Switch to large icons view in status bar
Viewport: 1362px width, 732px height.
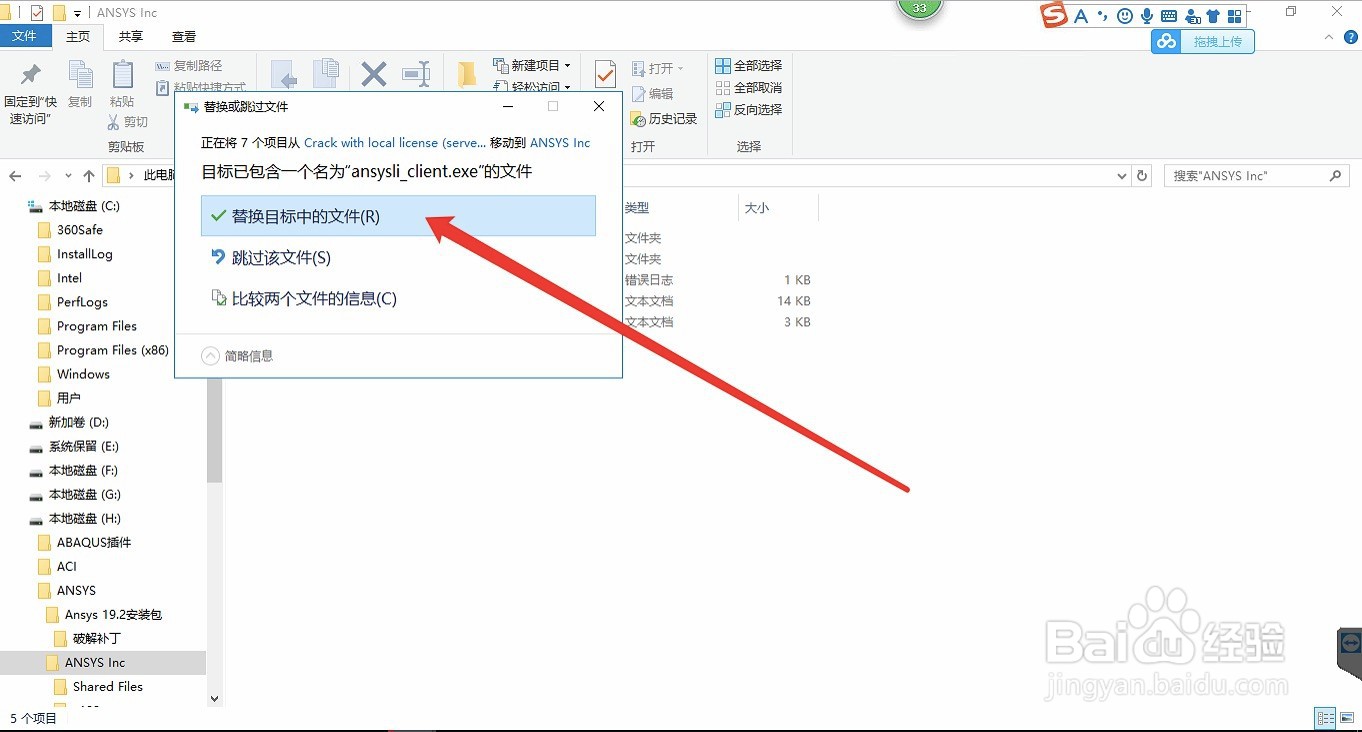tap(1347, 718)
